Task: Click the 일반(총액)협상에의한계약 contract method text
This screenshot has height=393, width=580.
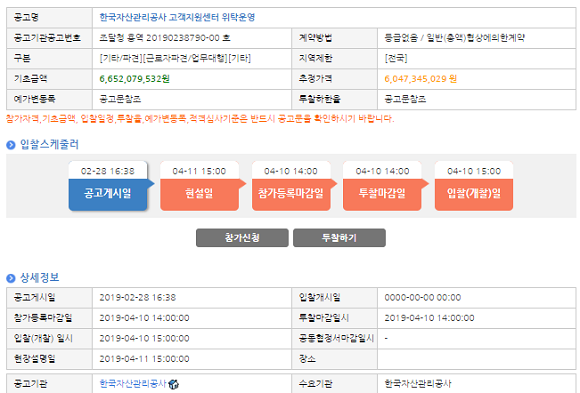Action: point(476,38)
